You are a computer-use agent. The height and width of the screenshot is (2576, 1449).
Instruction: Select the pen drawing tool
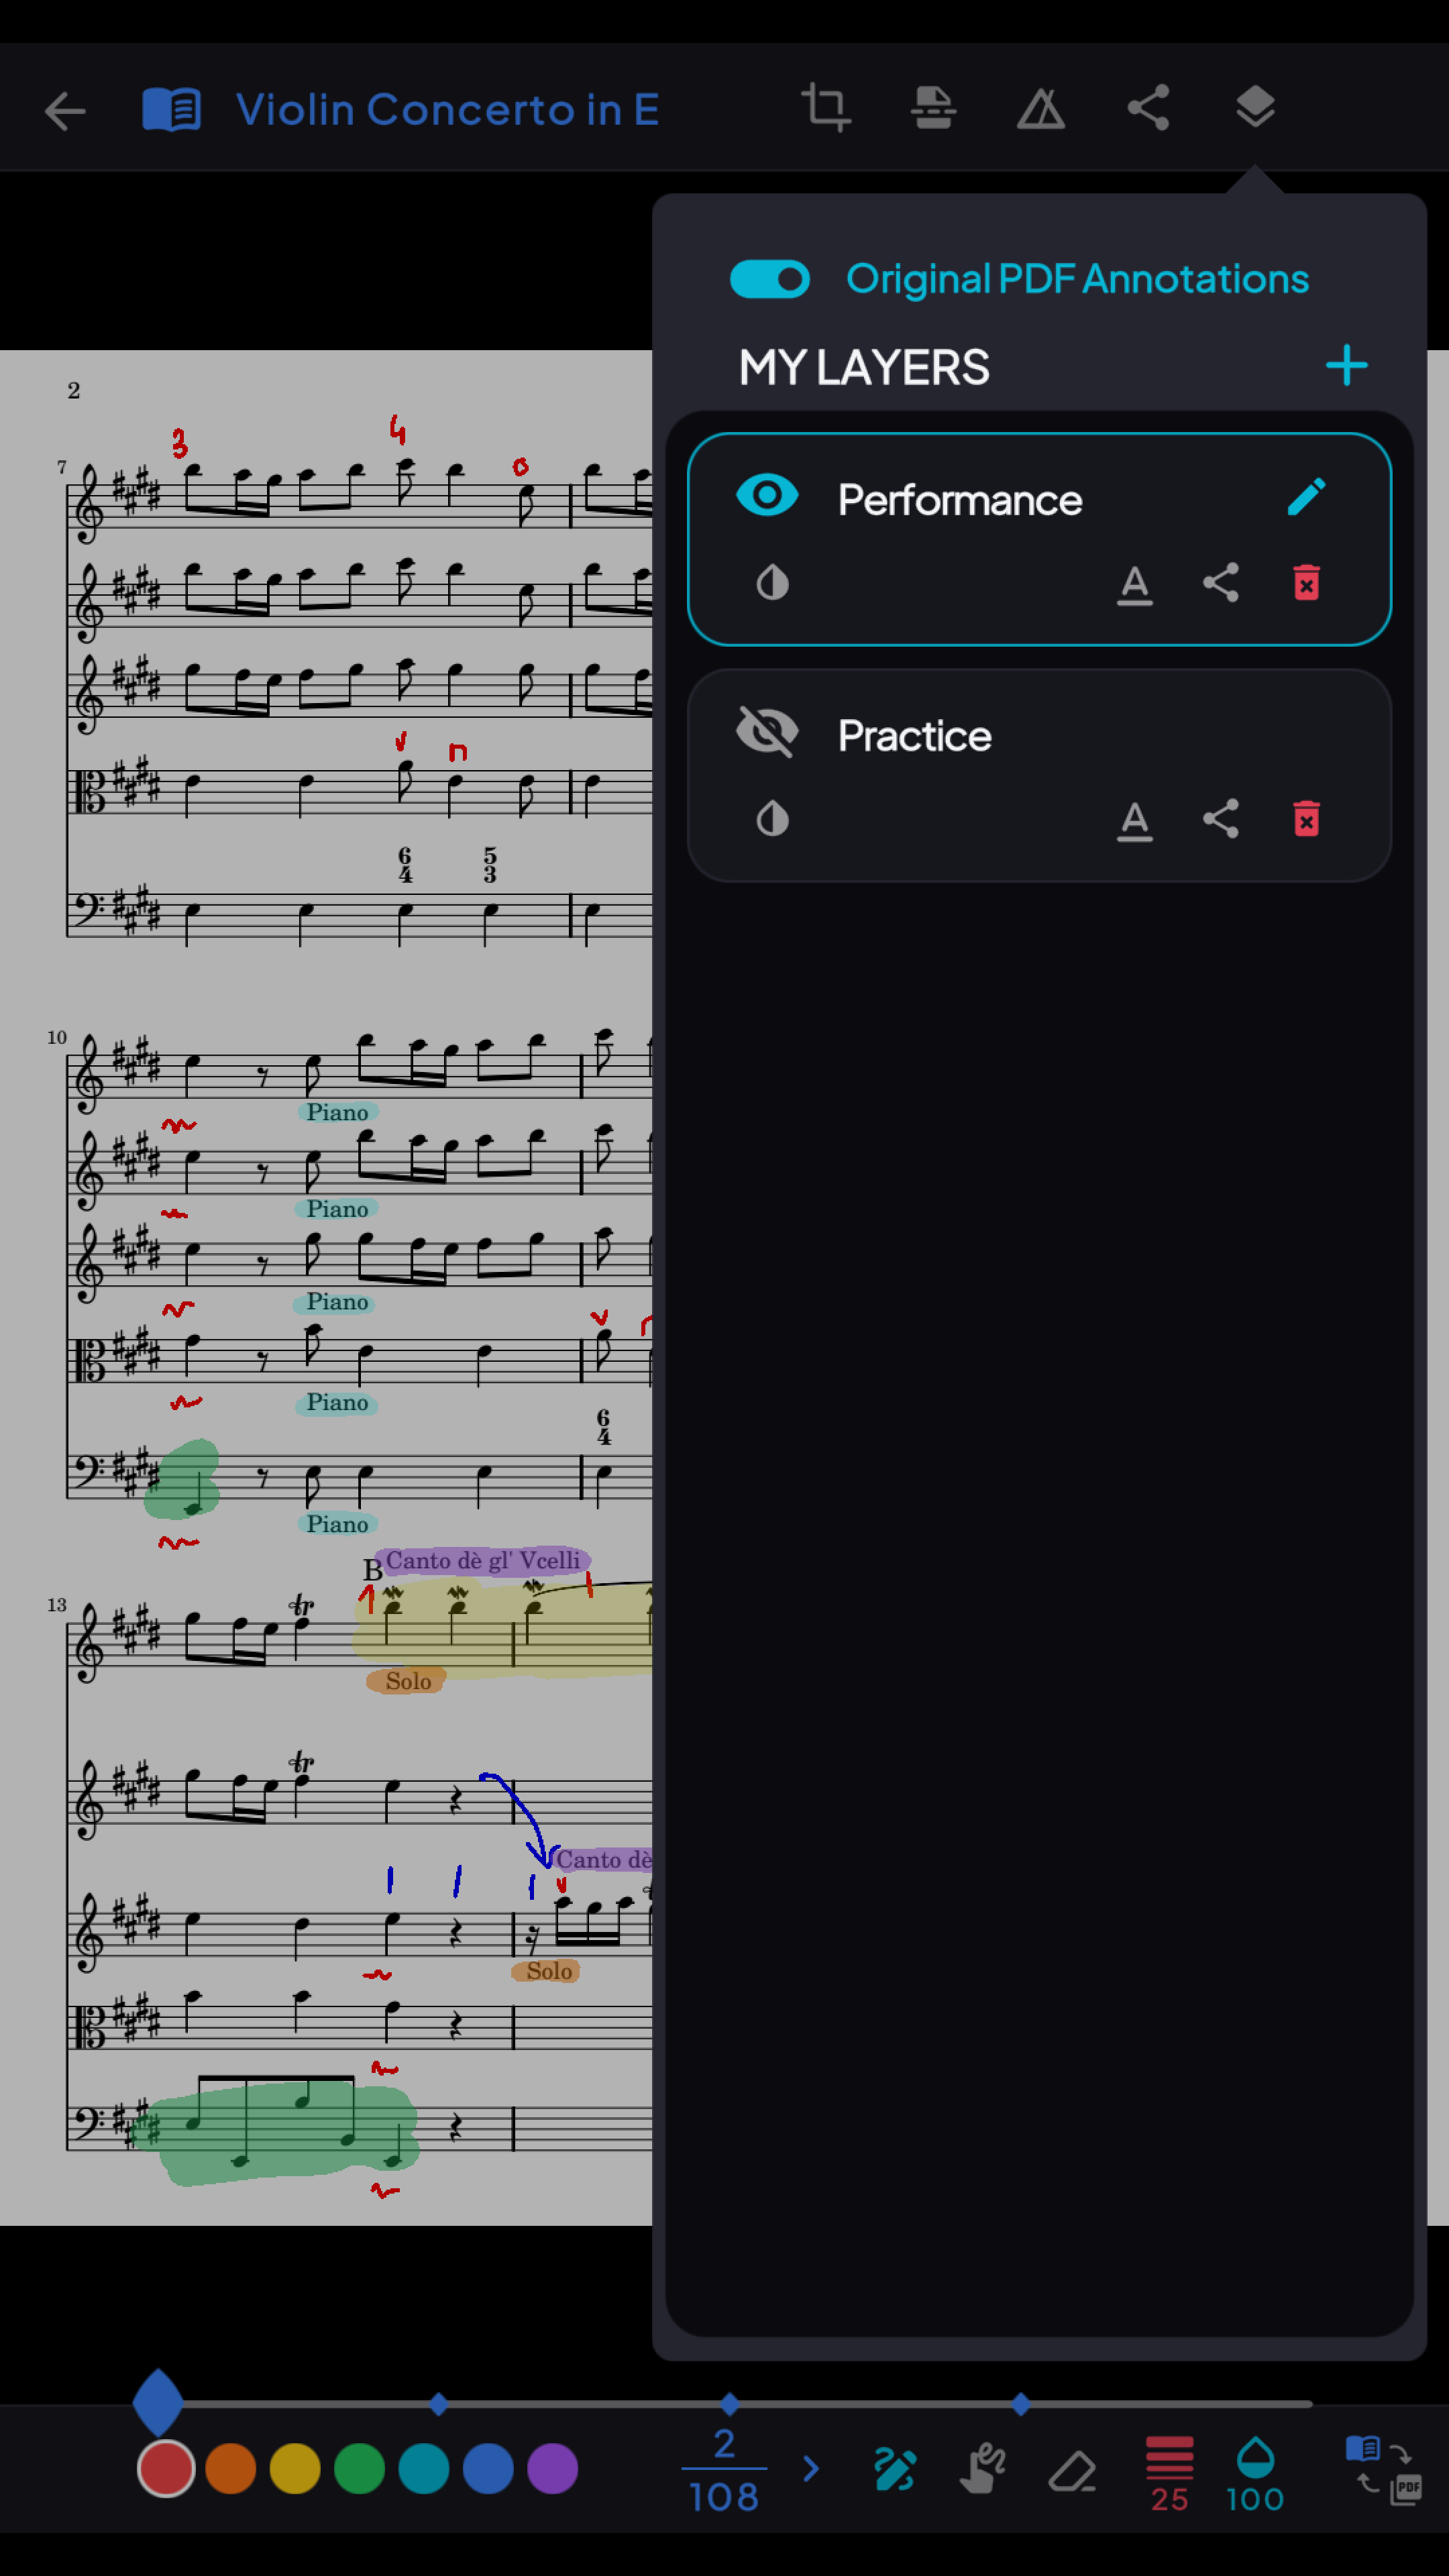(894, 2469)
